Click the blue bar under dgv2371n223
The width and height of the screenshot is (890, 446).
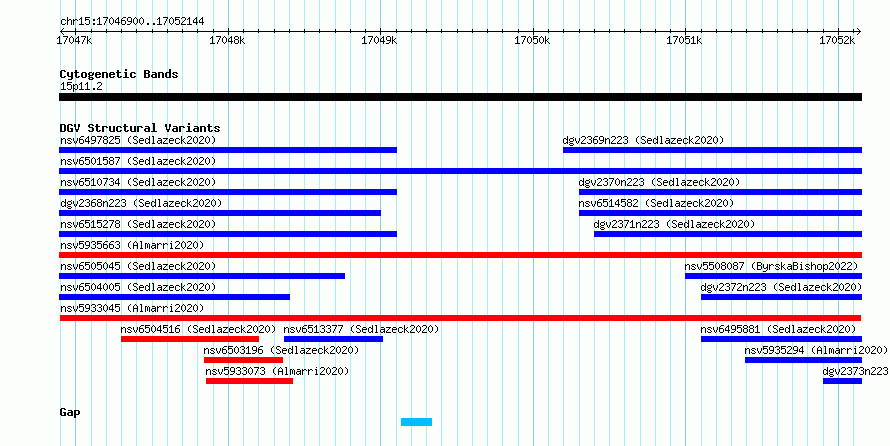728,234
